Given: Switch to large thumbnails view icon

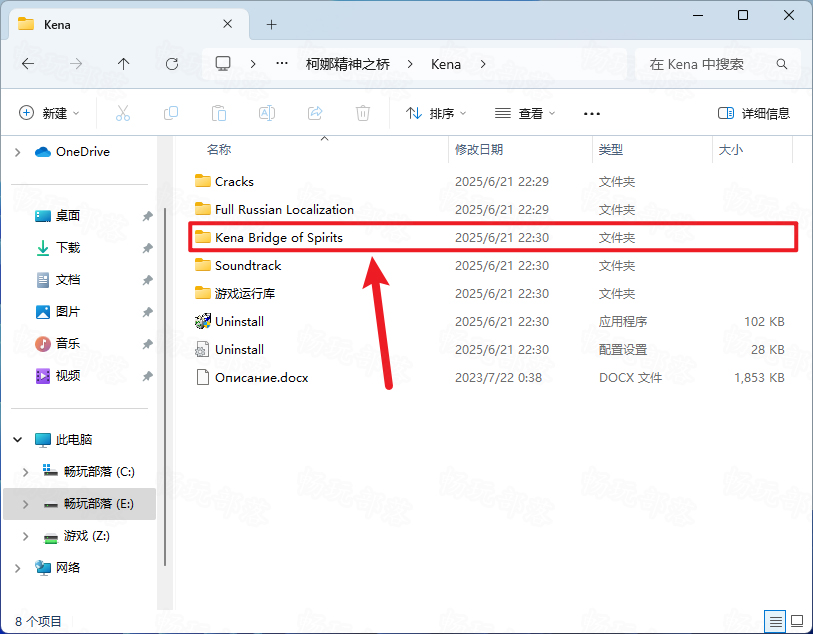Looking at the screenshot, I should pos(796,621).
